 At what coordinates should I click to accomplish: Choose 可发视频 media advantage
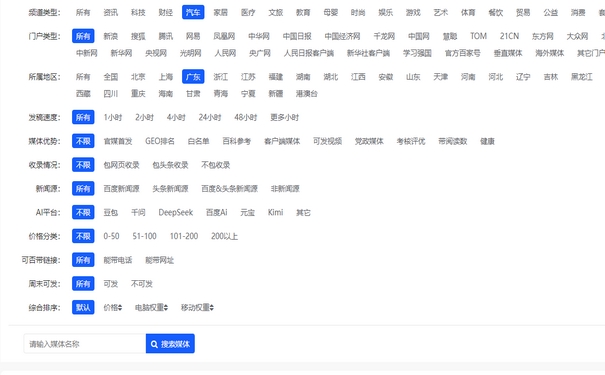click(x=328, y=141)
